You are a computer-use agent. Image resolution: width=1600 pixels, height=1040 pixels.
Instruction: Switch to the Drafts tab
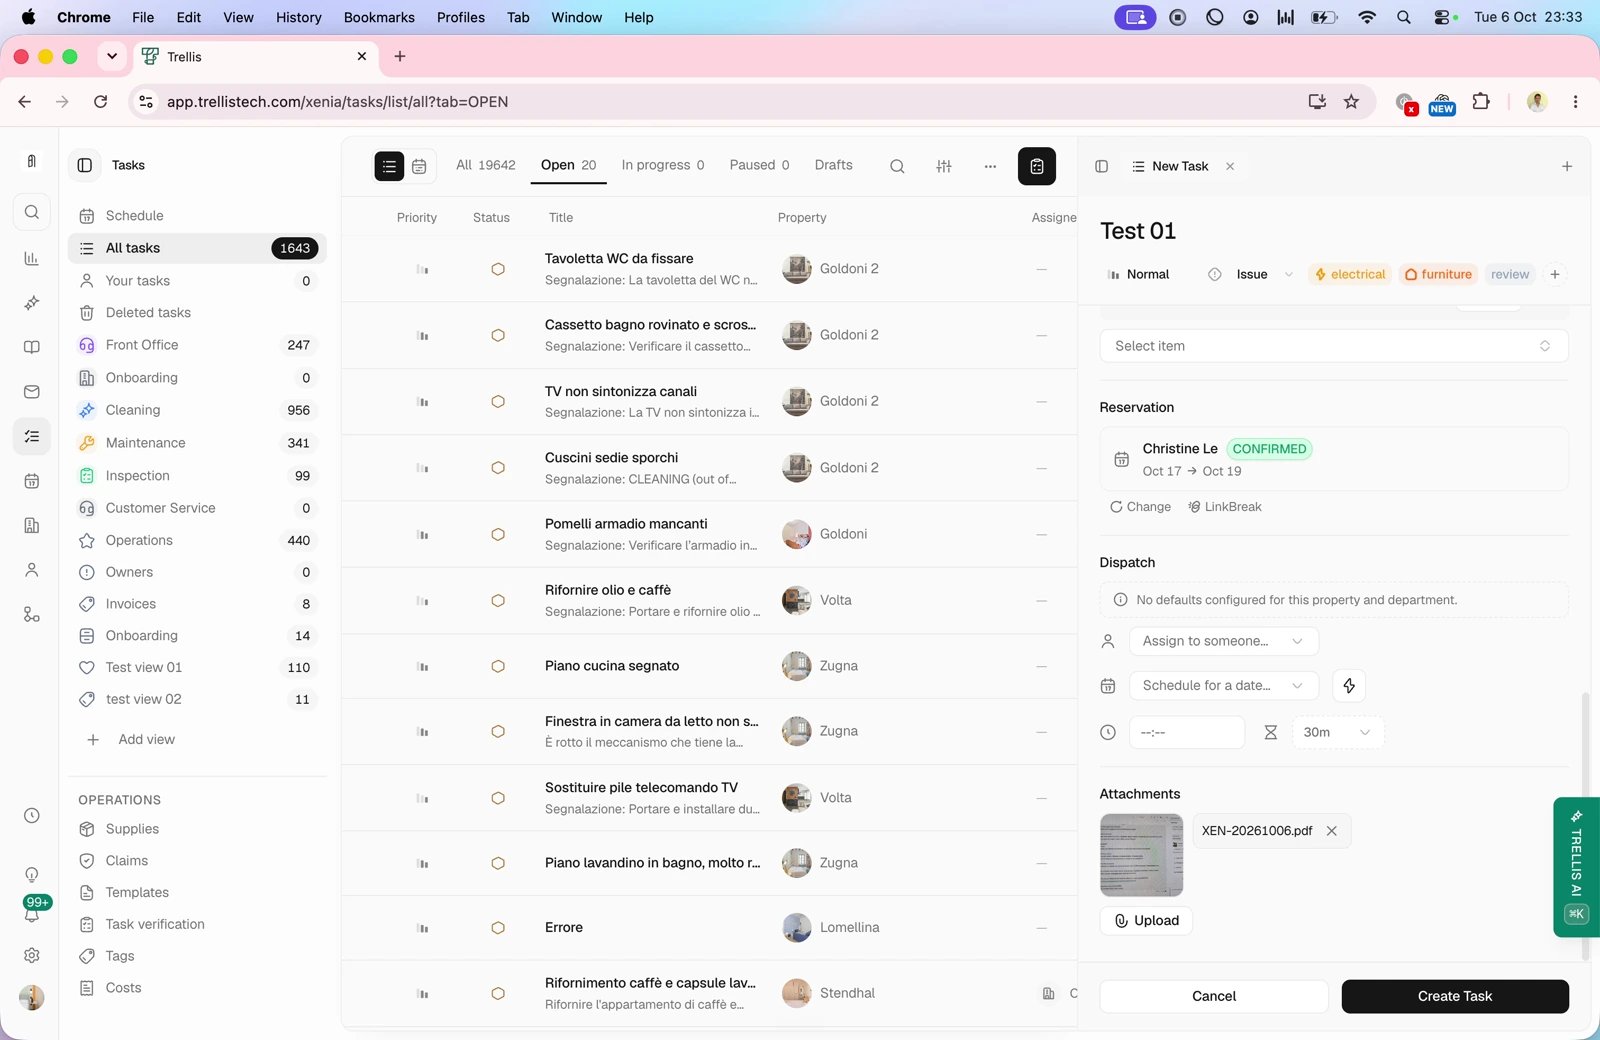834,165
